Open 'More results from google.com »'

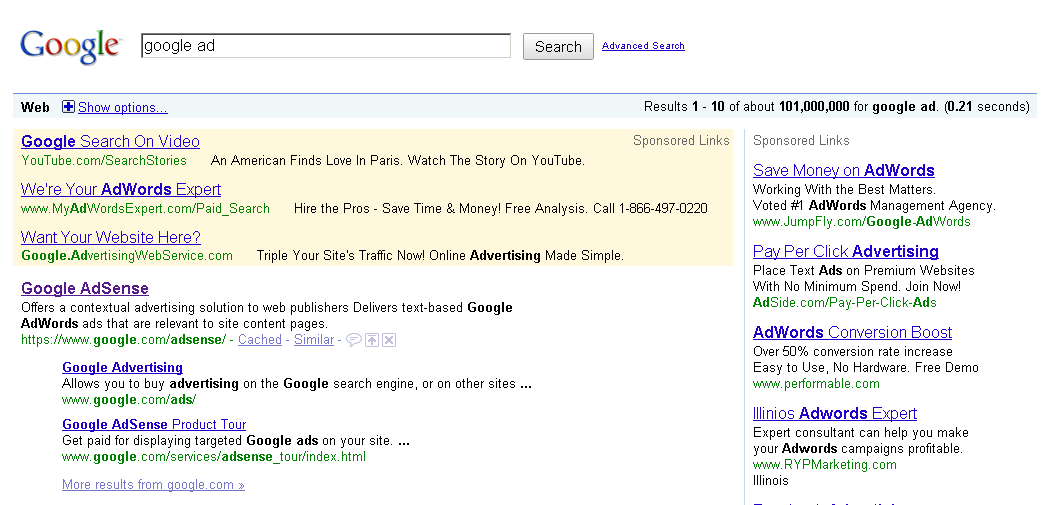[154, 485]
